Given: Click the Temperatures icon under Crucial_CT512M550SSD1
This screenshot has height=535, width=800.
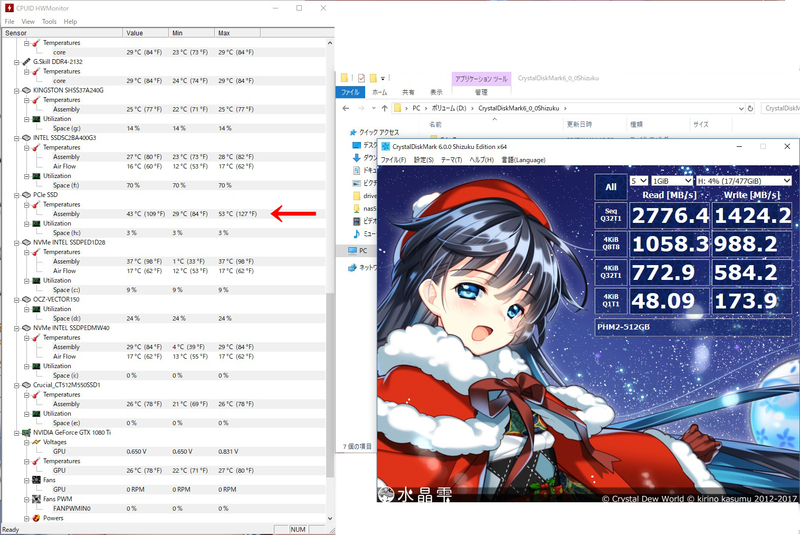Looking at the screenshot, I should click(36, 395).
